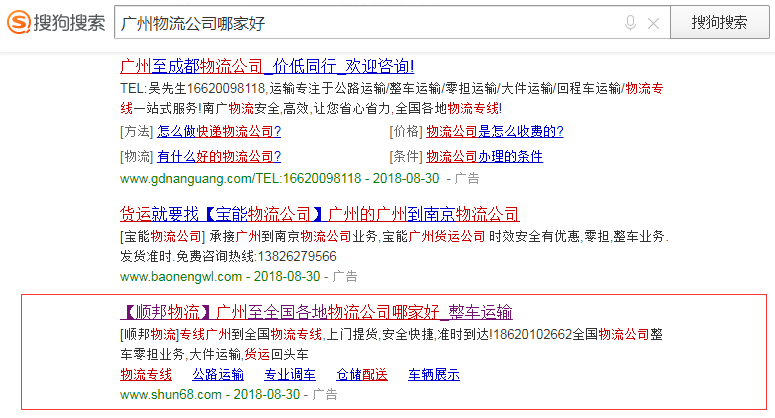Click description starting TEL:吴先生16620098118

click(x=391, y=98)
